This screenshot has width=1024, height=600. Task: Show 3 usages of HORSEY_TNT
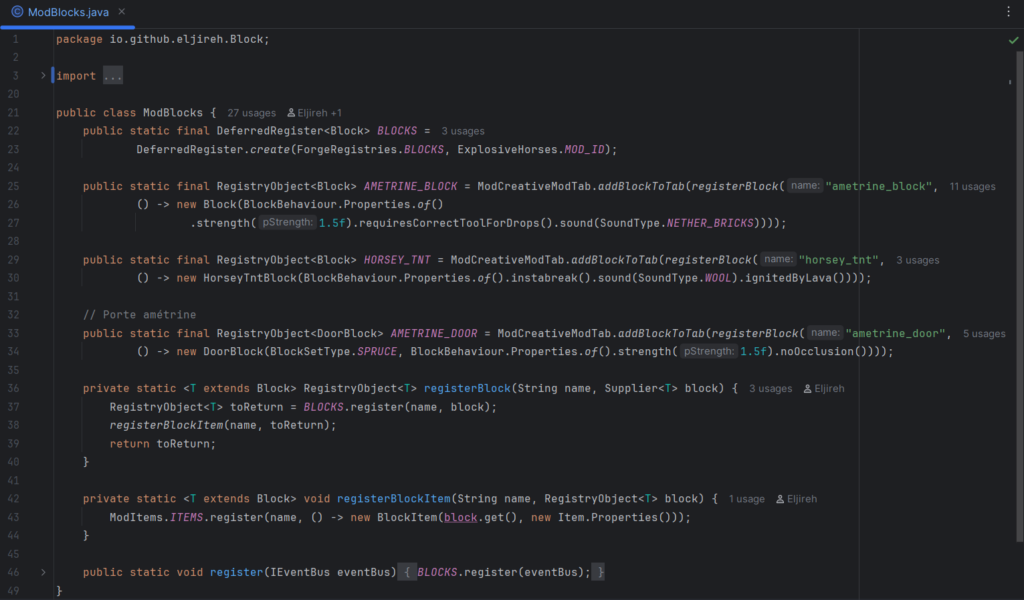(x=917, y=260)
